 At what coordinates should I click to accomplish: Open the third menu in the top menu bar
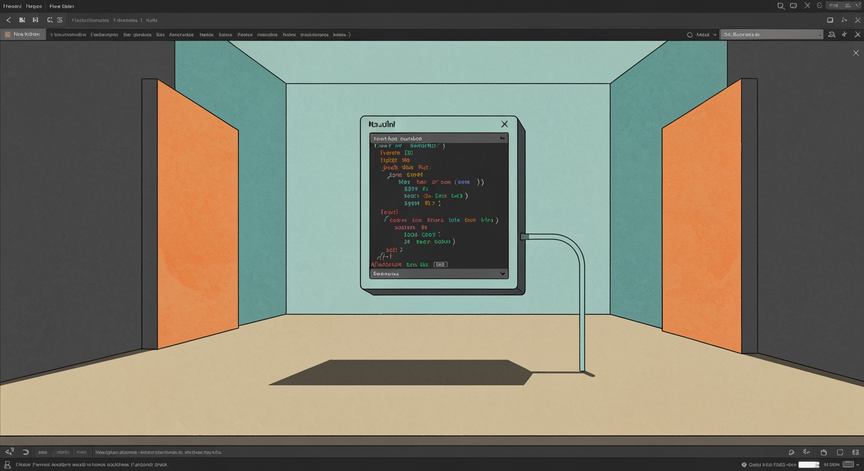coord(62,6)
